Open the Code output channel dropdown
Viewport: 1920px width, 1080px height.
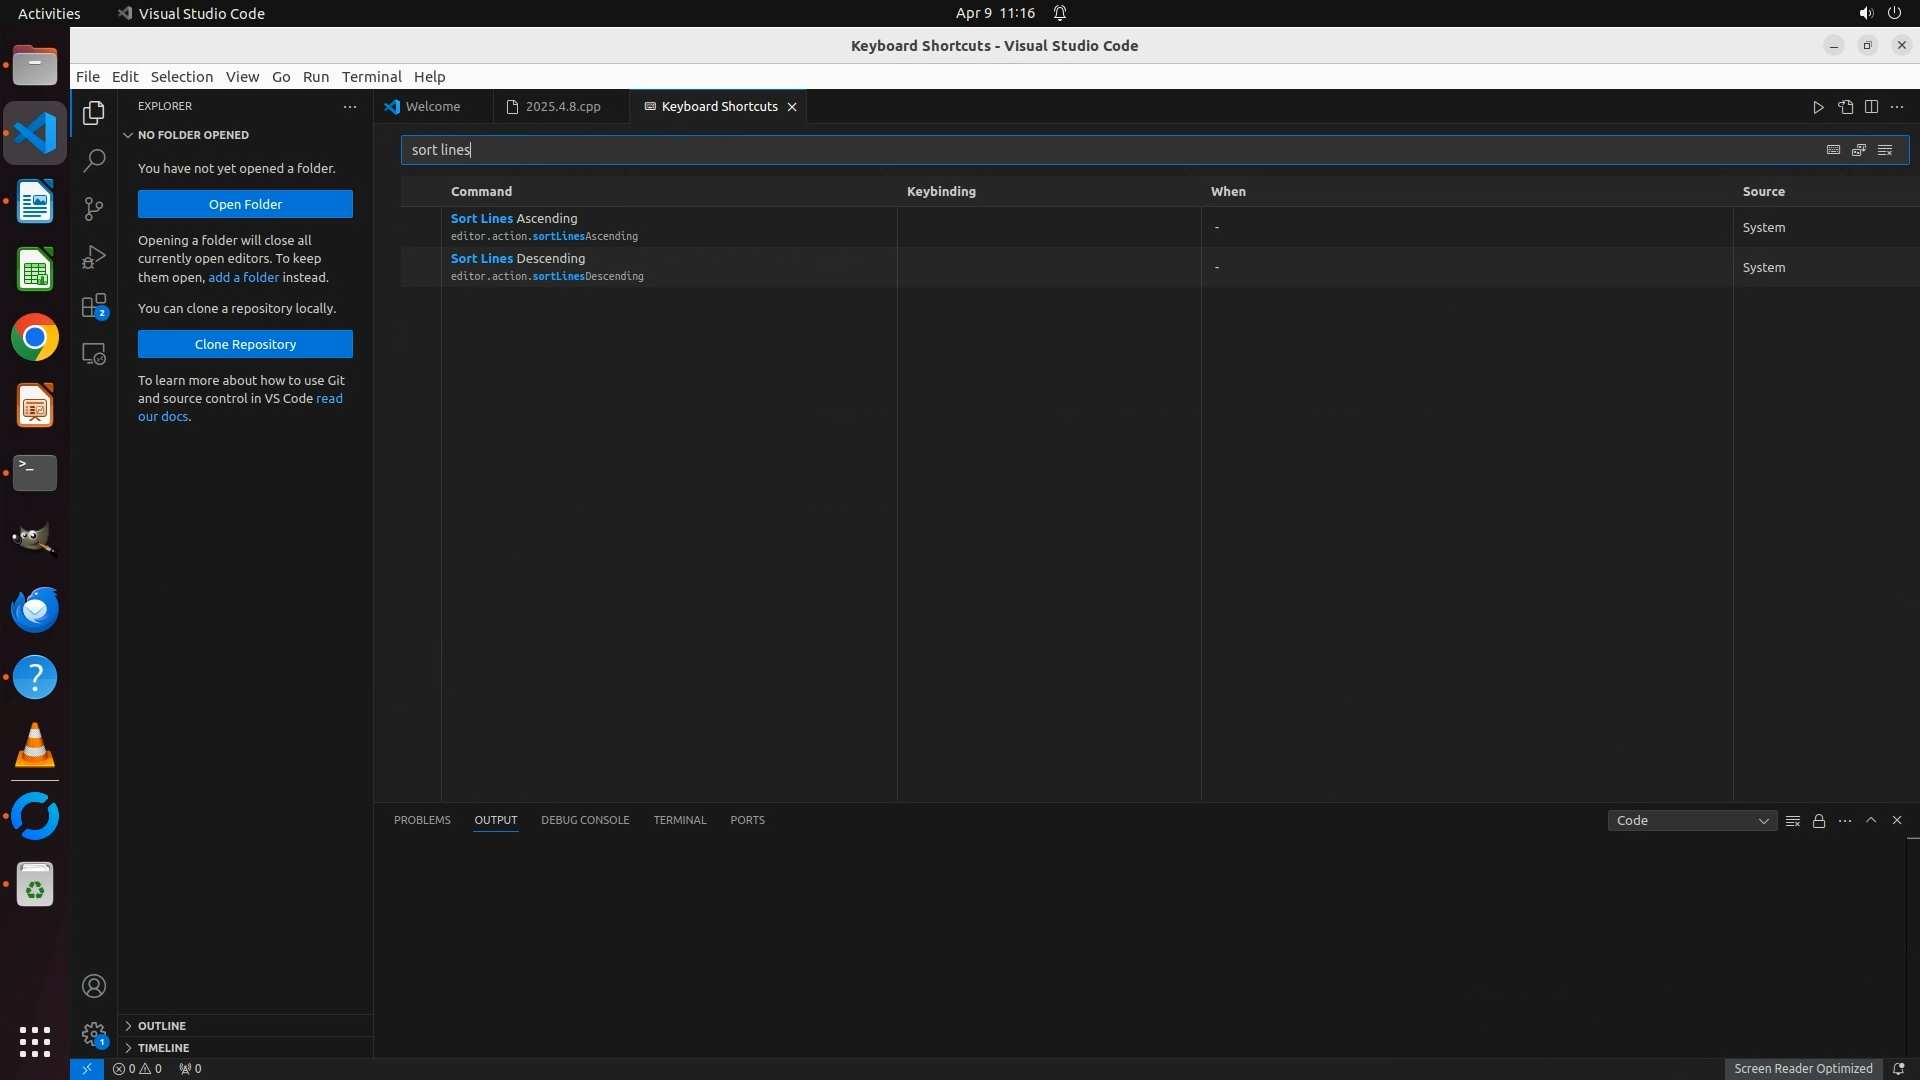(1692, 821)
